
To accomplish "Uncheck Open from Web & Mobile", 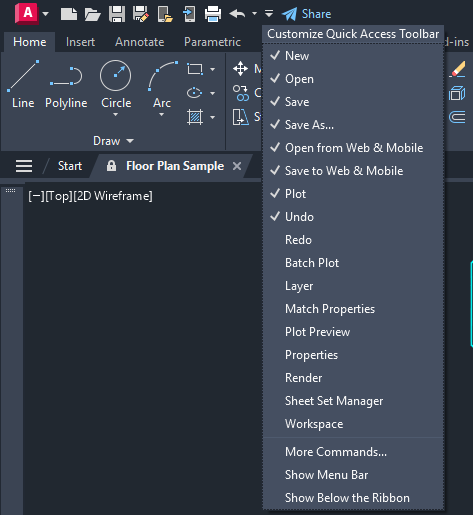I will coord(353,148).
